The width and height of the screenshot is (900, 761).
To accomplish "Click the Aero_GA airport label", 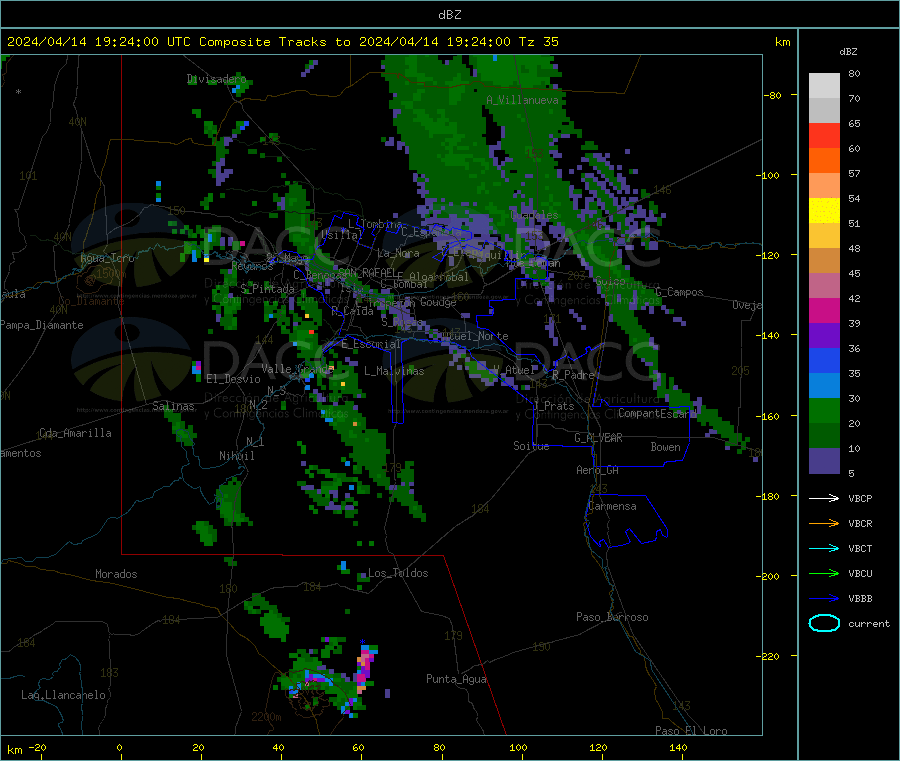I will point(598,471).
